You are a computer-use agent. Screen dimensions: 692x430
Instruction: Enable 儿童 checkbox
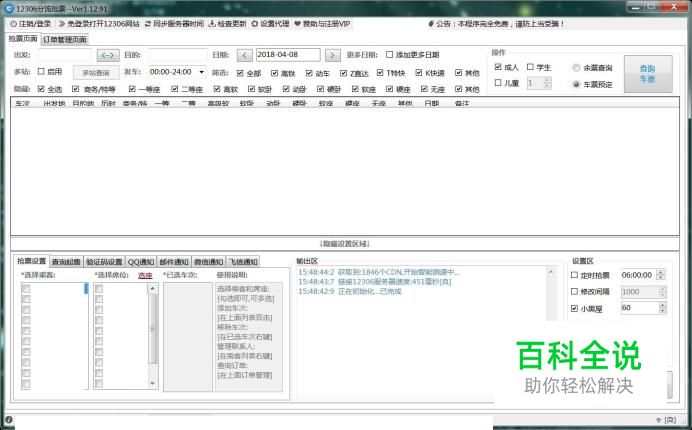point(498,83)
